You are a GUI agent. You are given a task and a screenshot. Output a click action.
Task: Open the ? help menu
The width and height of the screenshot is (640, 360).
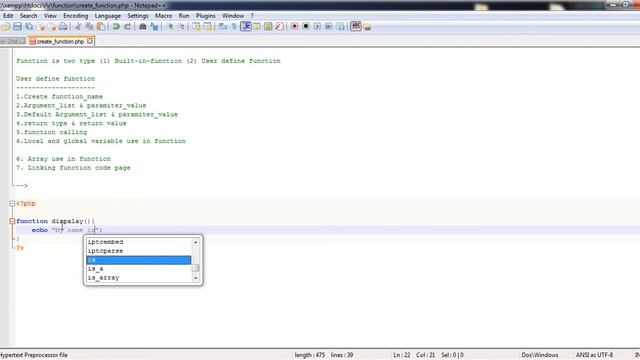(252, 16)
